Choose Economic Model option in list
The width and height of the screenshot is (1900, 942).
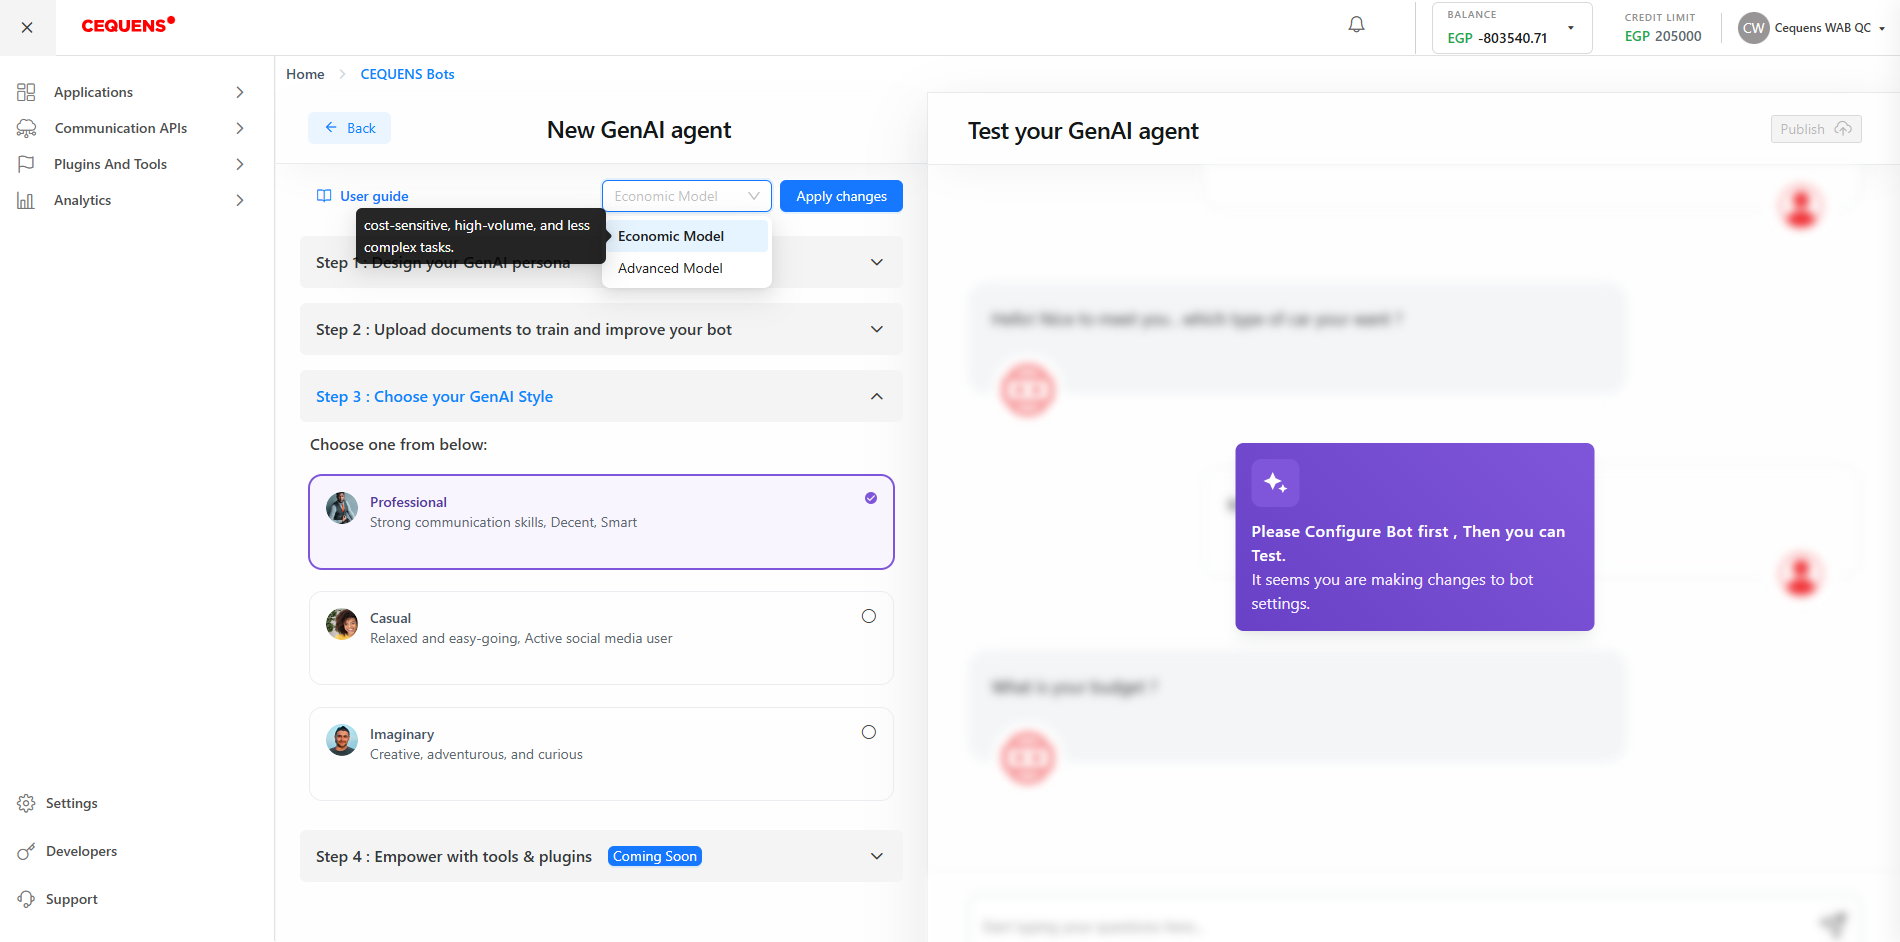(686, 236)
